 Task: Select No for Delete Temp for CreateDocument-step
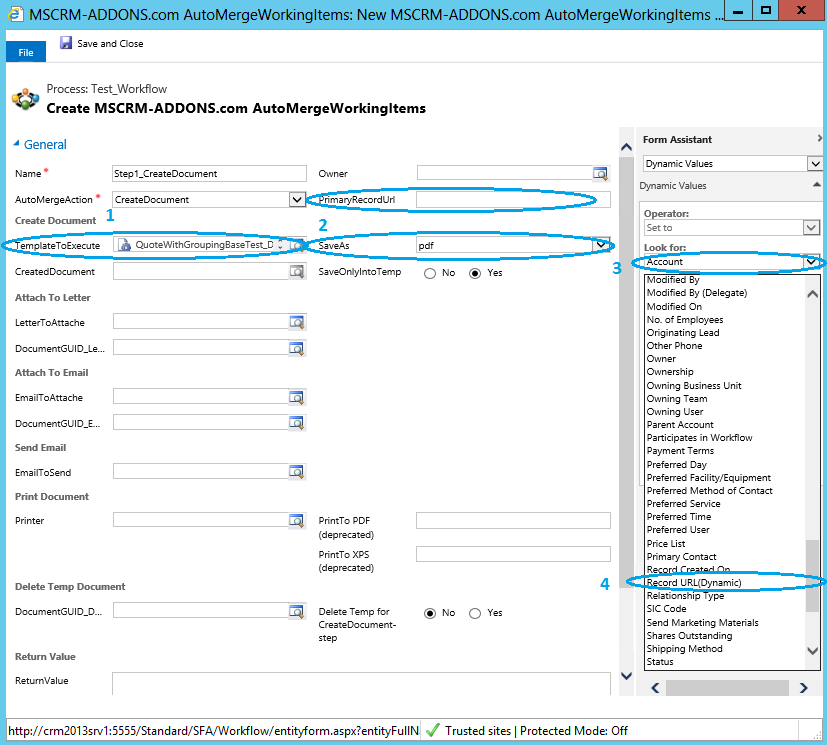[430, 613]
